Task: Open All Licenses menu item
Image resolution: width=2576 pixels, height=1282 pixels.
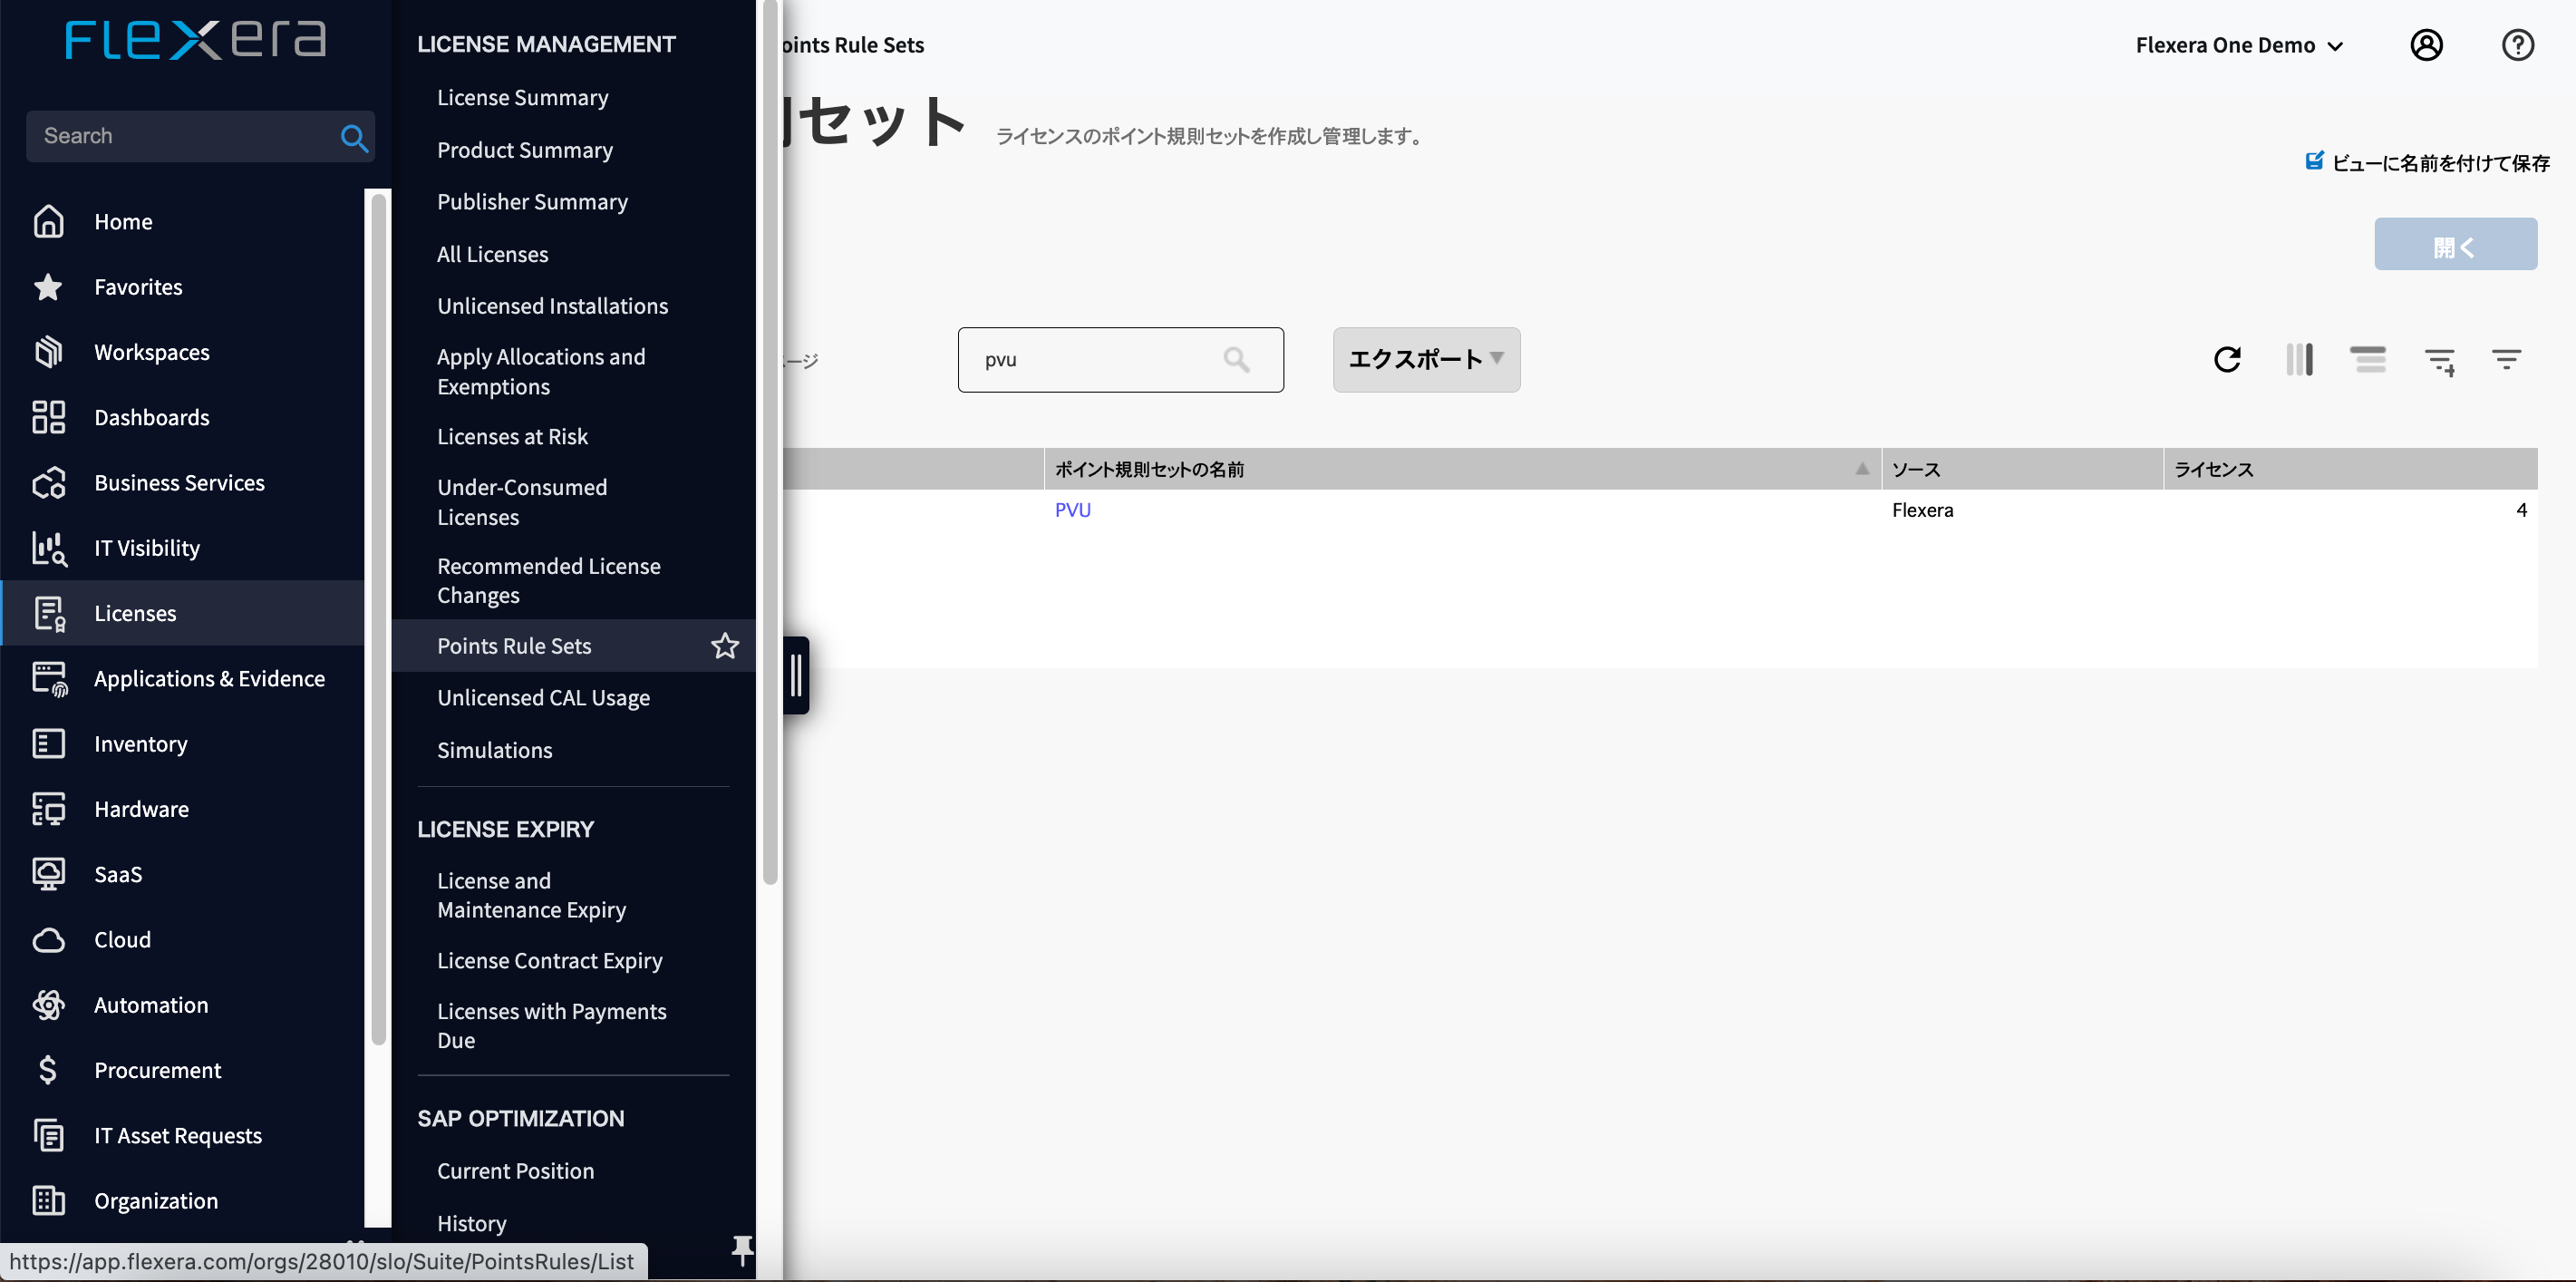Action: [492, 254]
